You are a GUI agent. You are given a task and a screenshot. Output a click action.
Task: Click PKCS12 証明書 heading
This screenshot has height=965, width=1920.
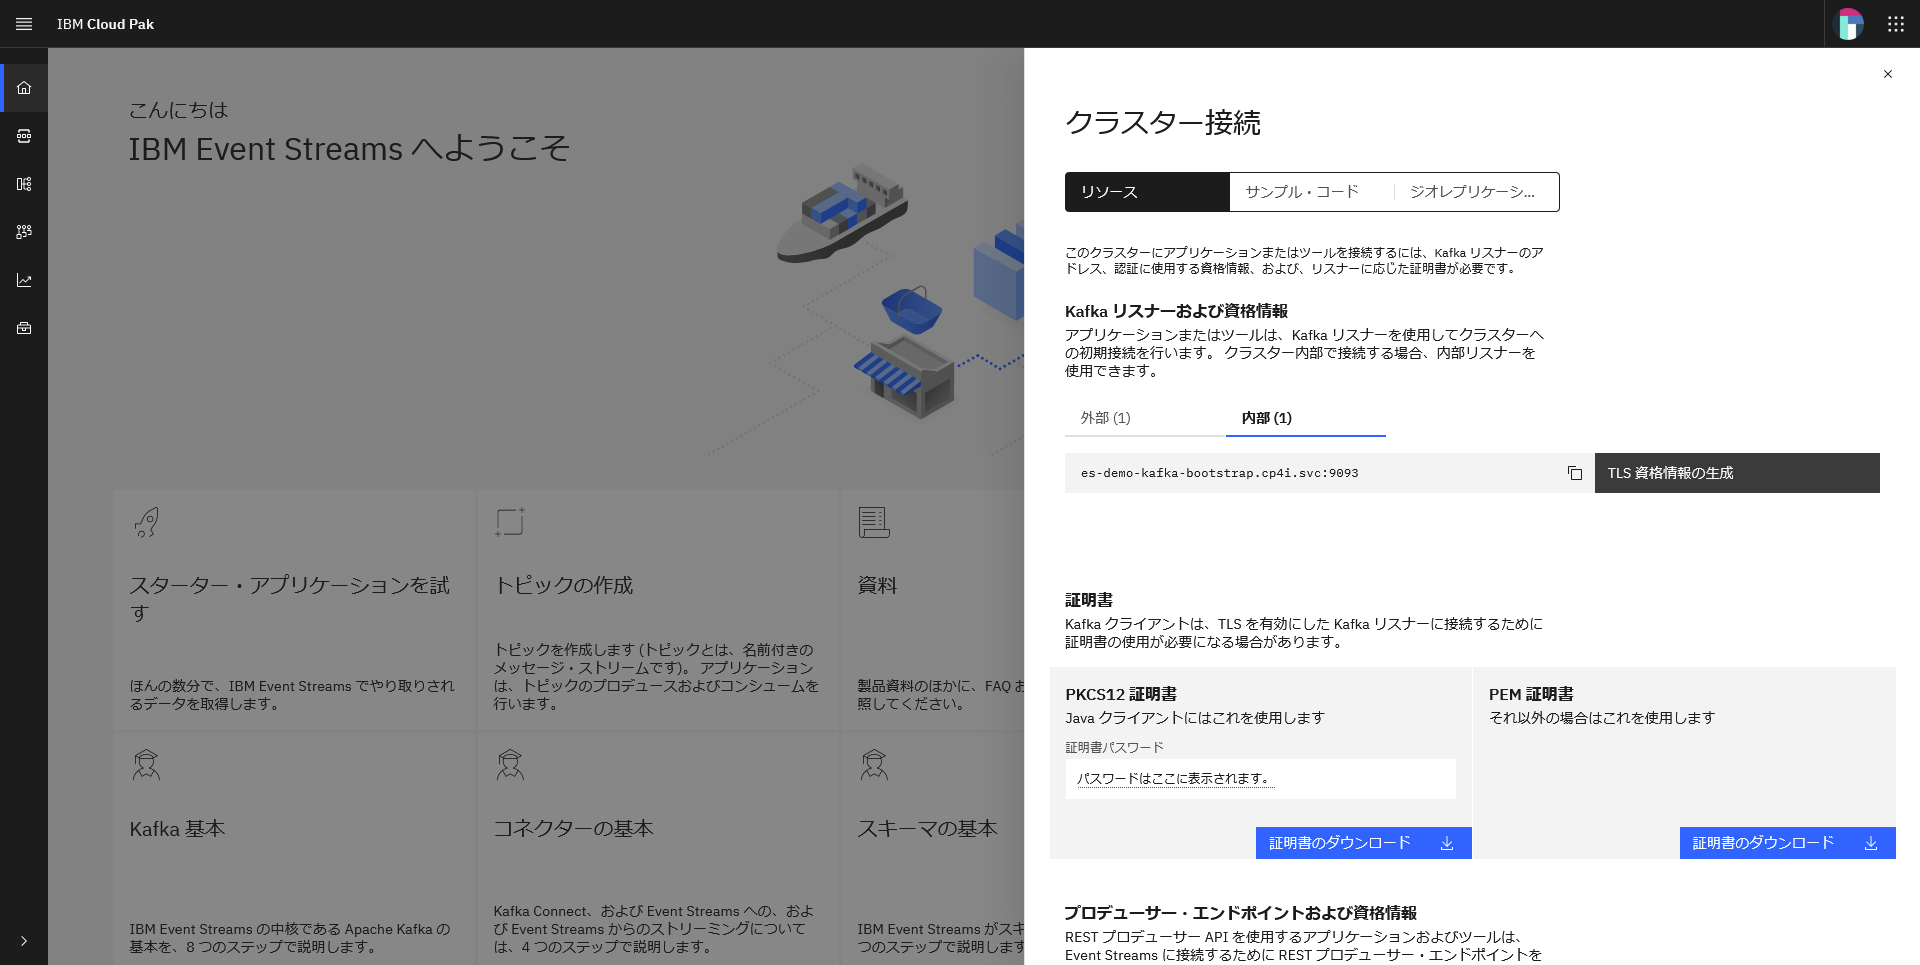point(1121,694)
